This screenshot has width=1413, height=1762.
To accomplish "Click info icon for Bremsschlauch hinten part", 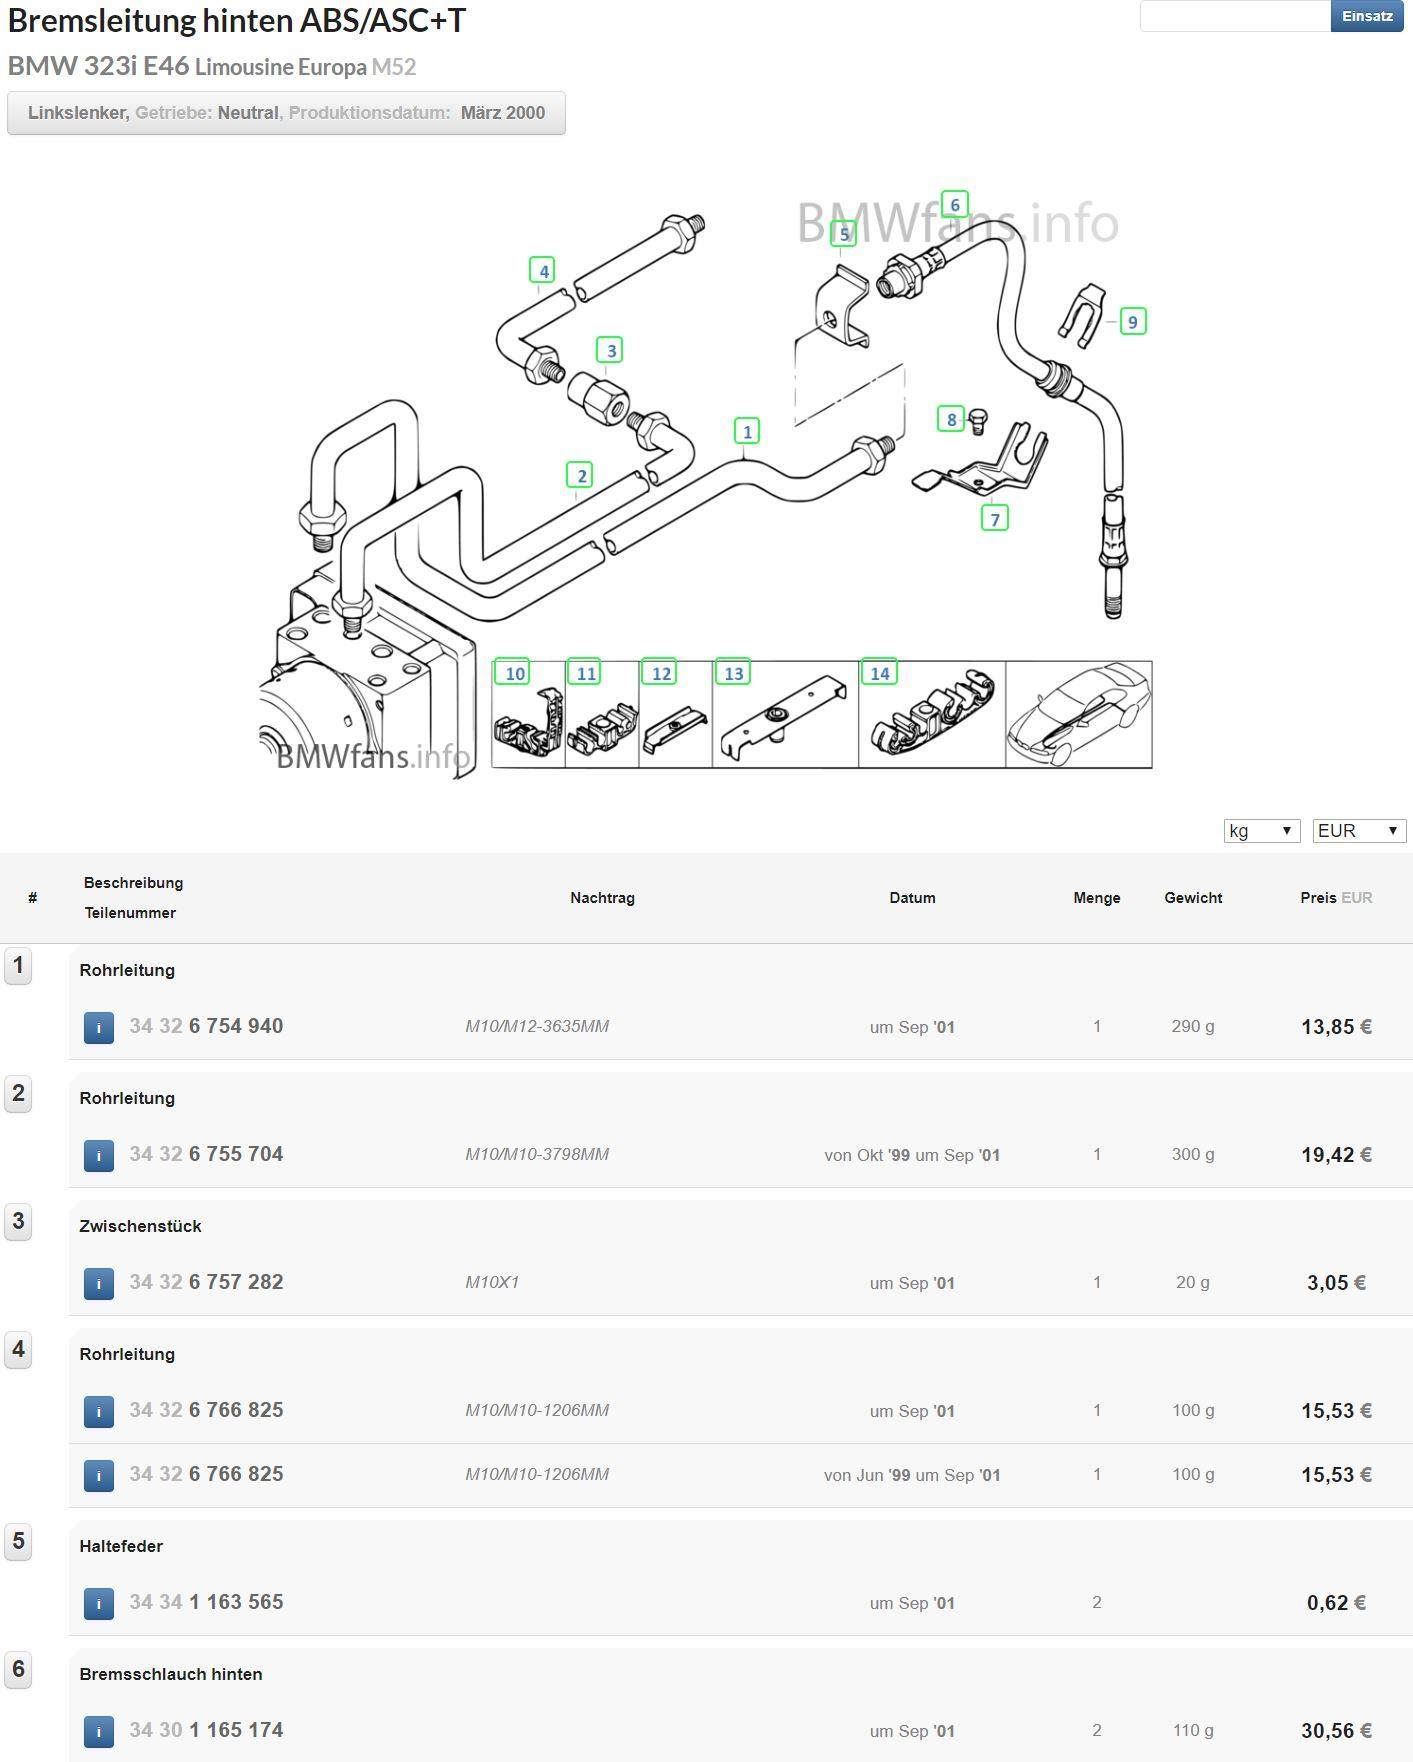I will [x=98, y=1731].
